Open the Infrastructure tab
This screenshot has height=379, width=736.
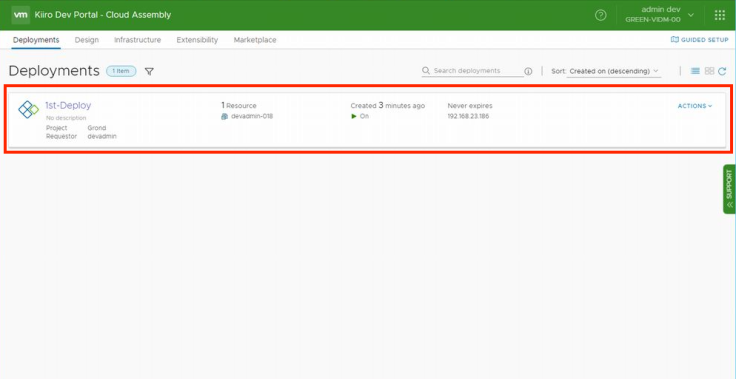click(x=138, y=40)
